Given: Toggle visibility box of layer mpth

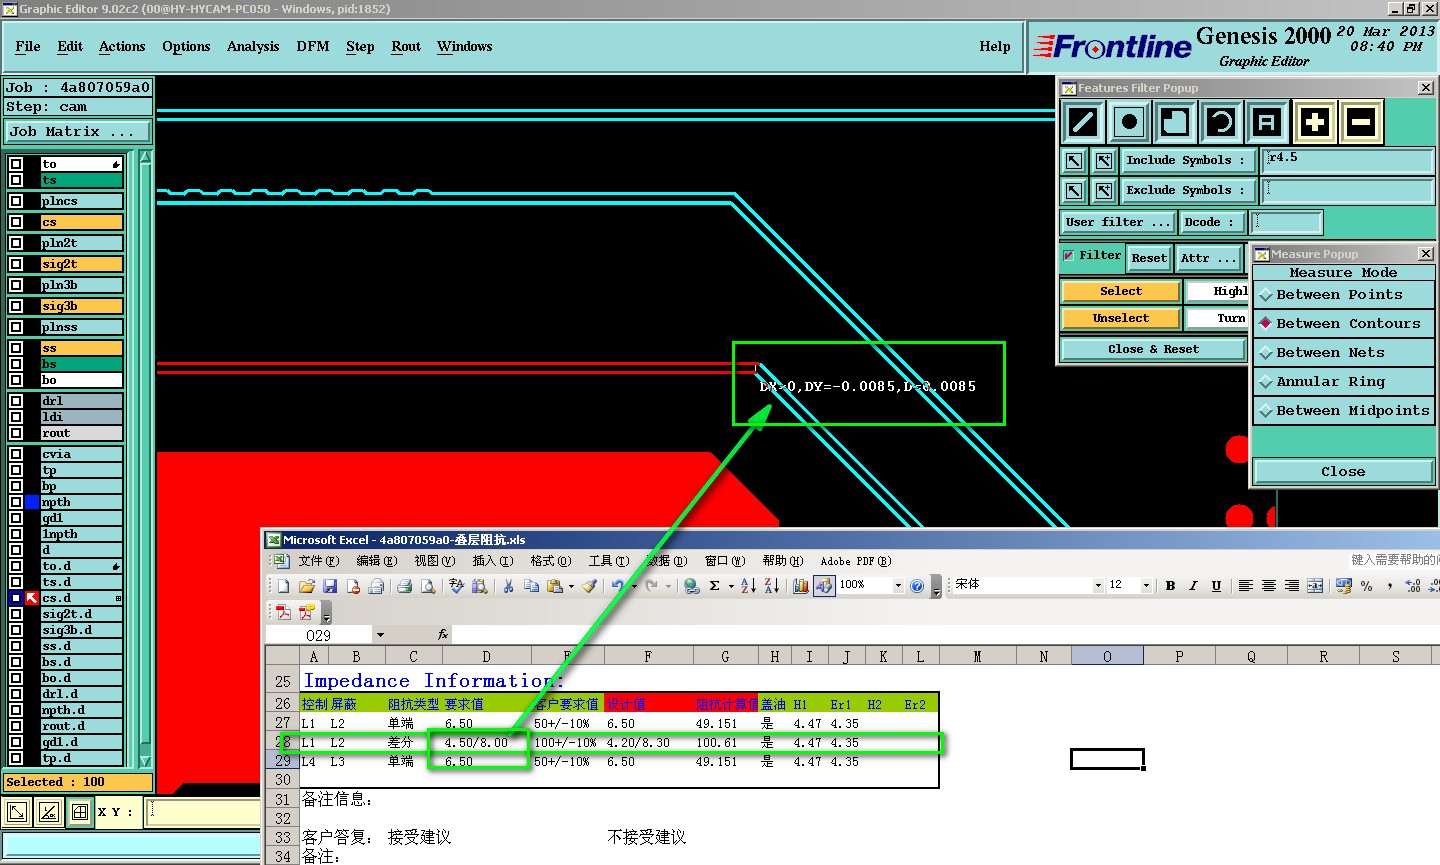Looking at the screenshot, I should click(16, 502).
